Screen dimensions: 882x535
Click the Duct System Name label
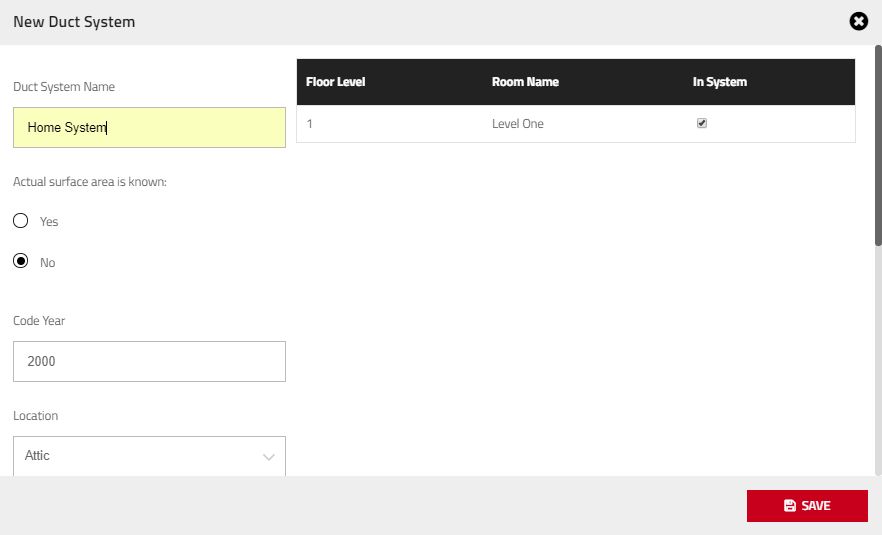coord(64,87)
